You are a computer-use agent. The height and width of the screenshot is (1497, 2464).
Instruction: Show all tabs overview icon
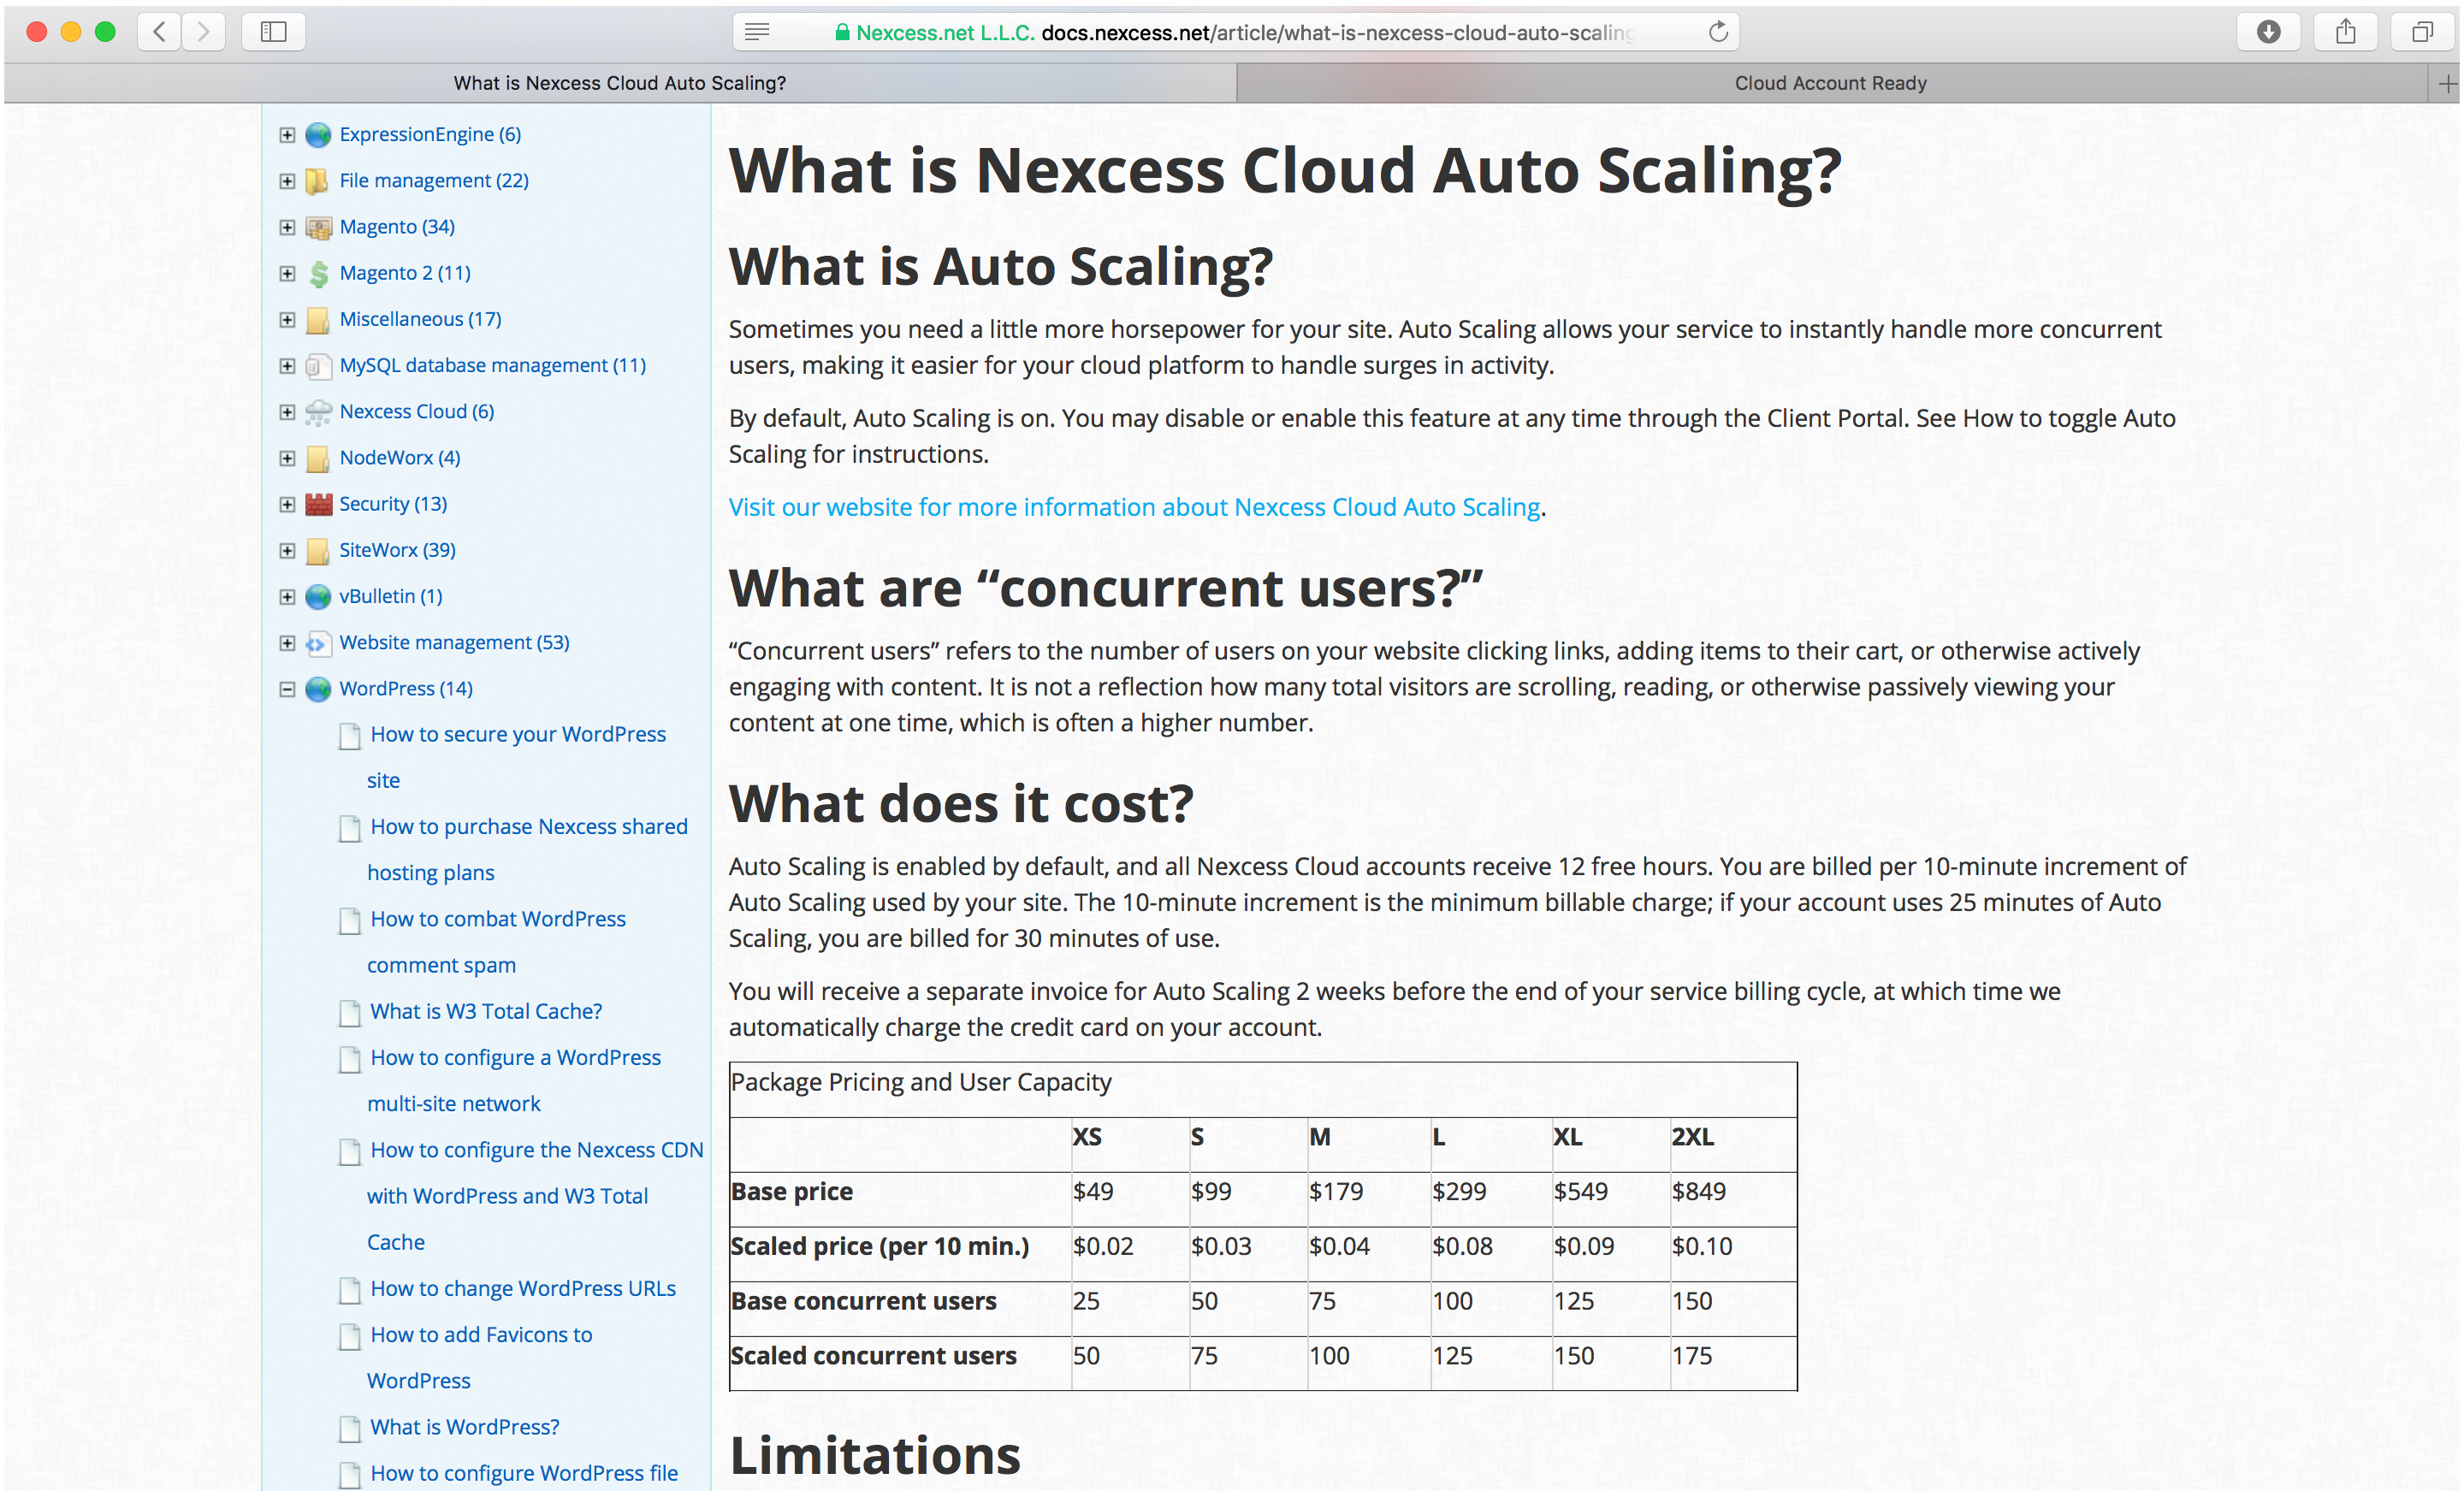(x=2422, y=32)
